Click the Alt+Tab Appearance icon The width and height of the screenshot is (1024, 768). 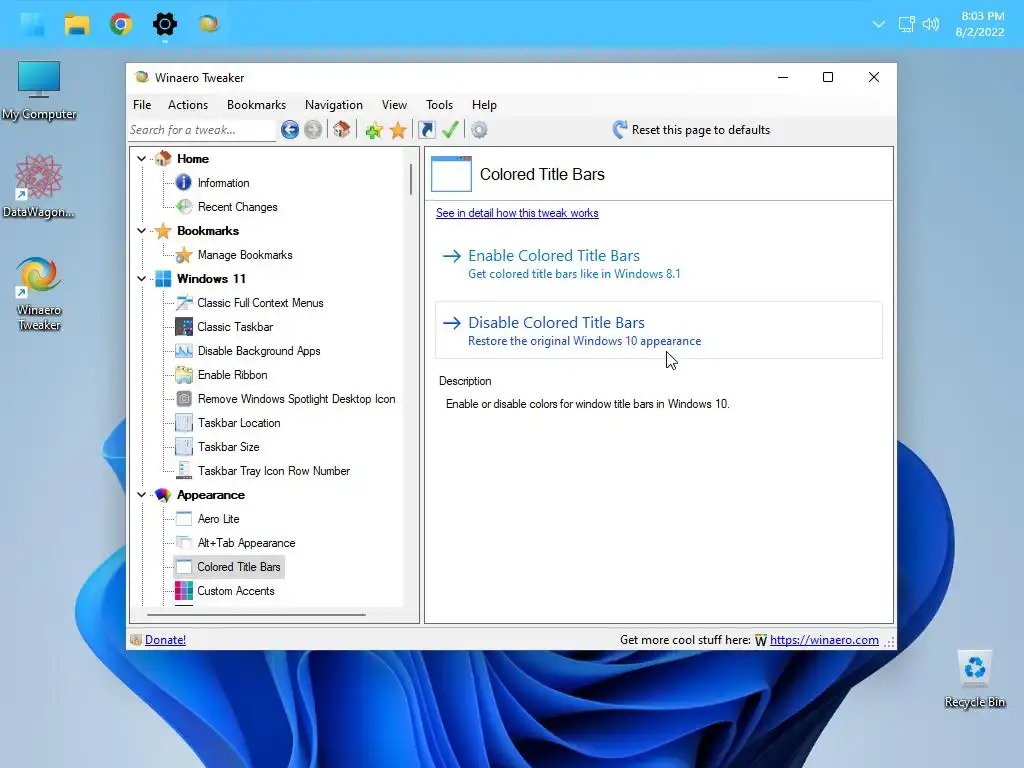tap(184, 543)
